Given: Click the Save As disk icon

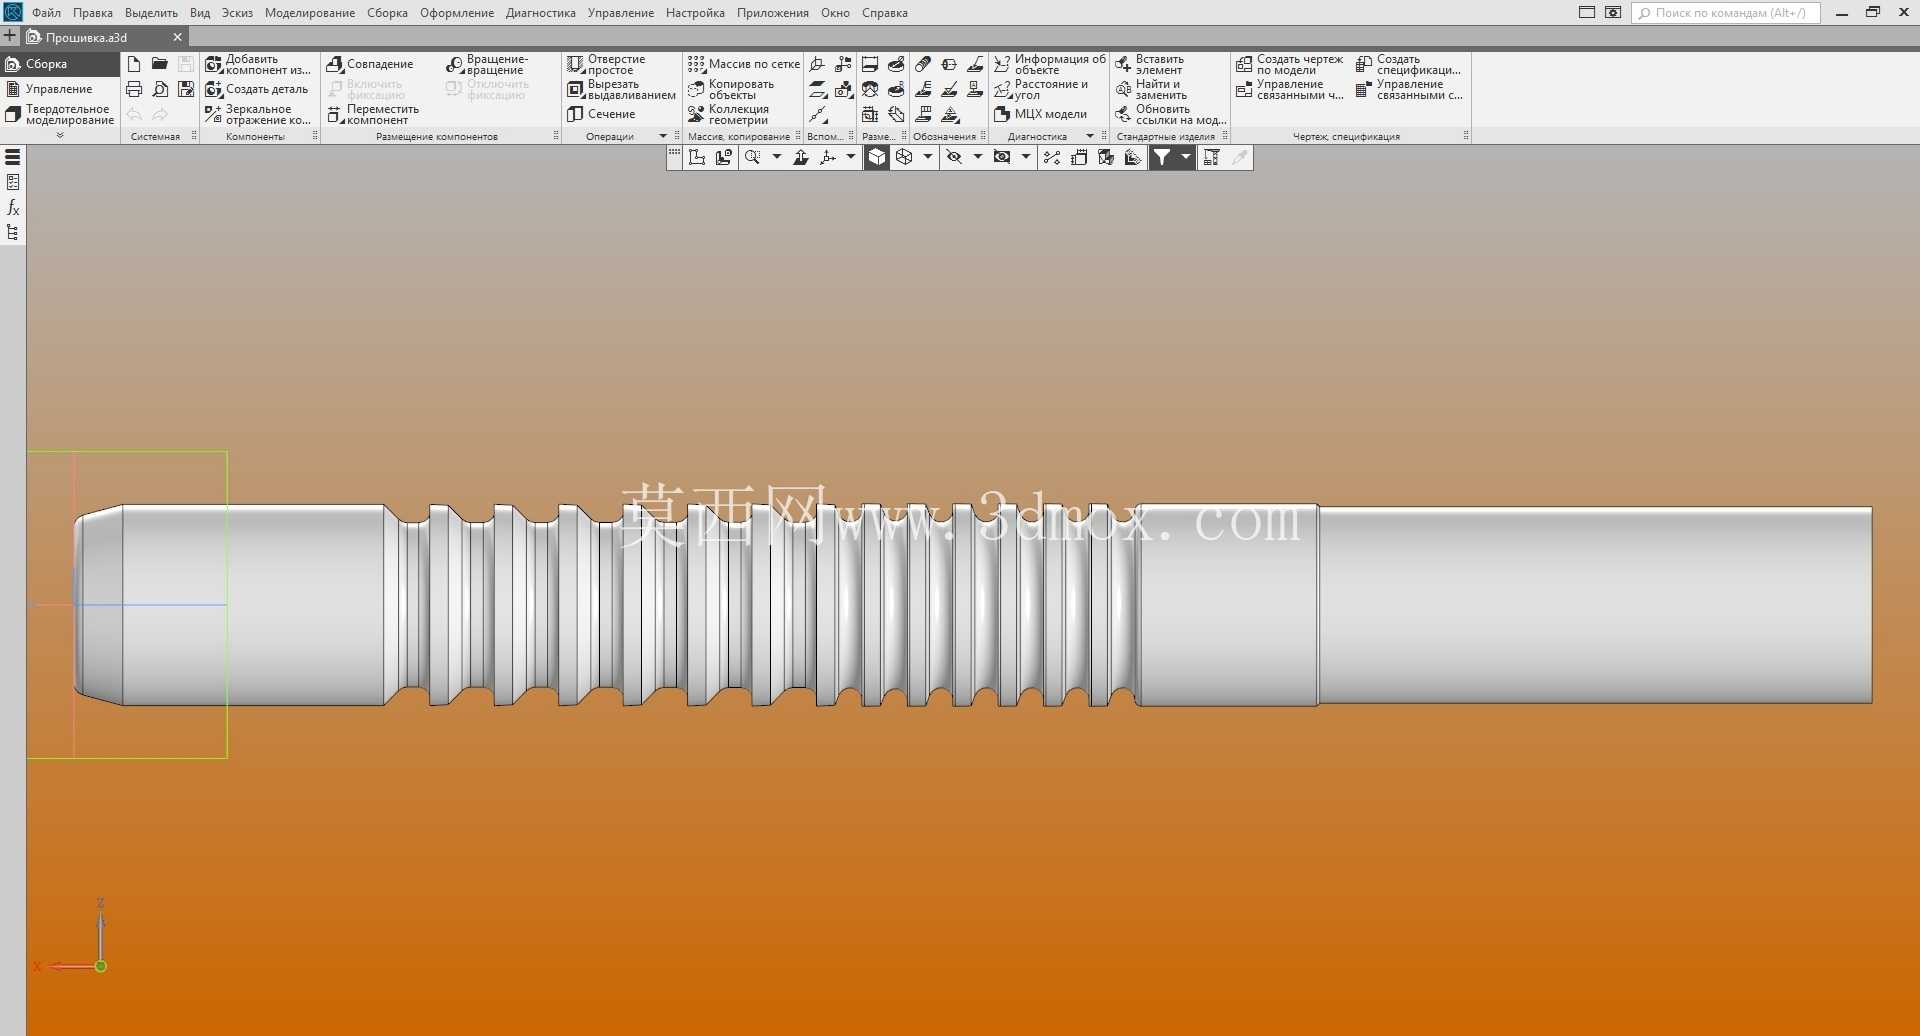Looking at the screenshot, I should coord(186,89).
